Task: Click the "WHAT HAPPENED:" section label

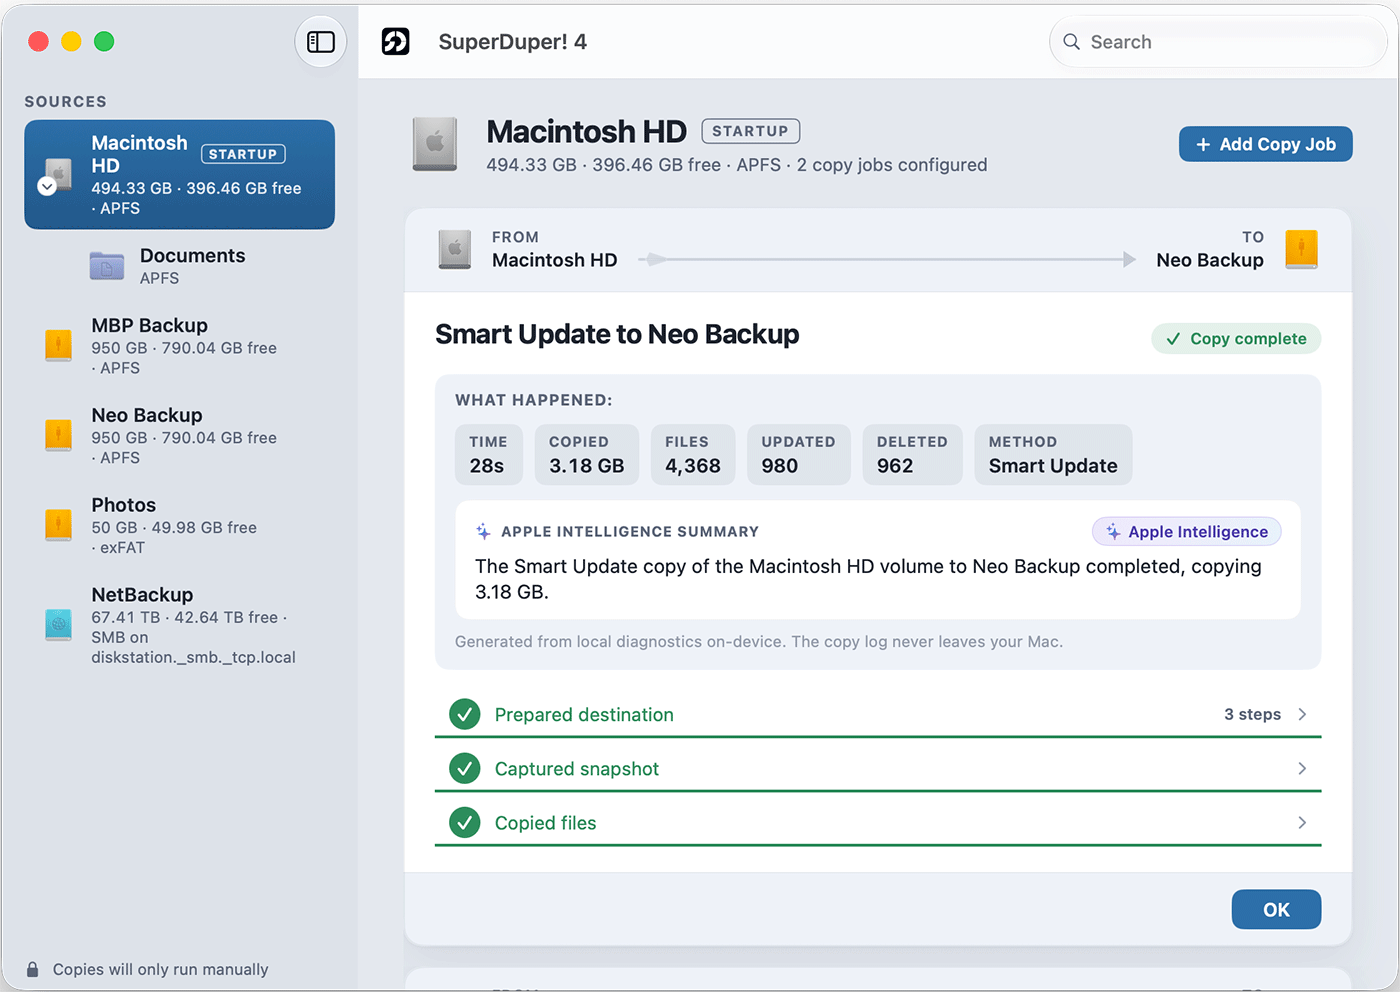Action: click(534, 400)
